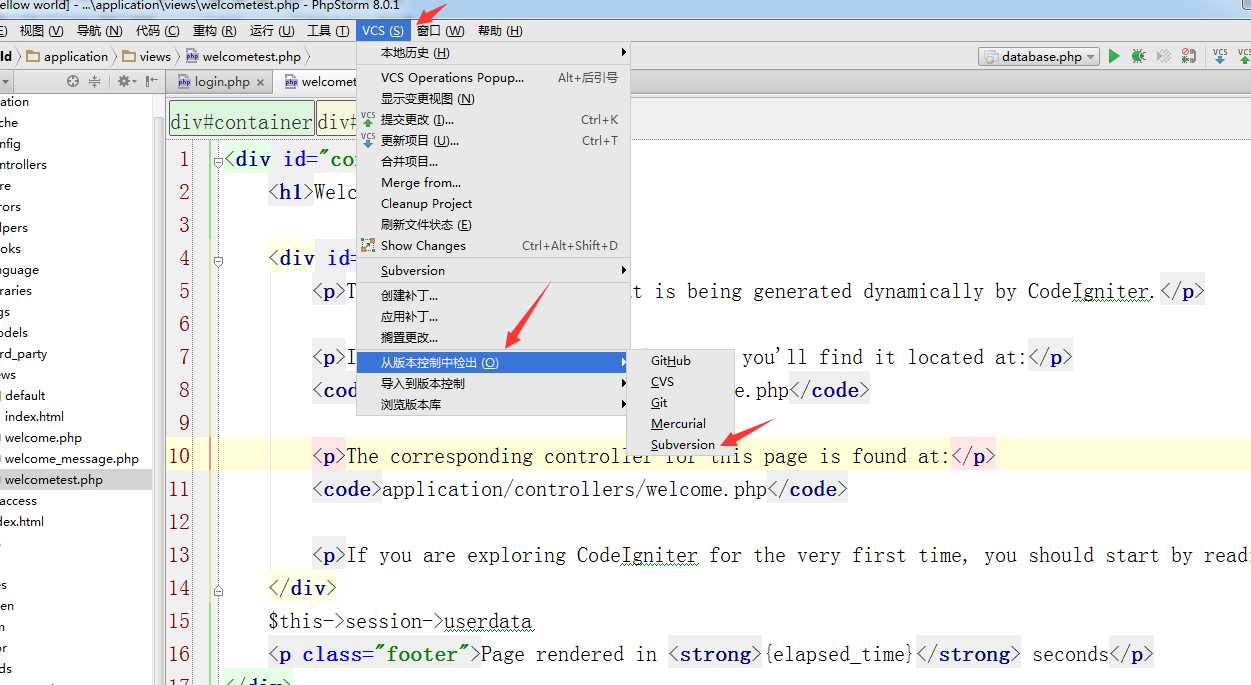Open the 视图 (V) menu

(42, 31)
